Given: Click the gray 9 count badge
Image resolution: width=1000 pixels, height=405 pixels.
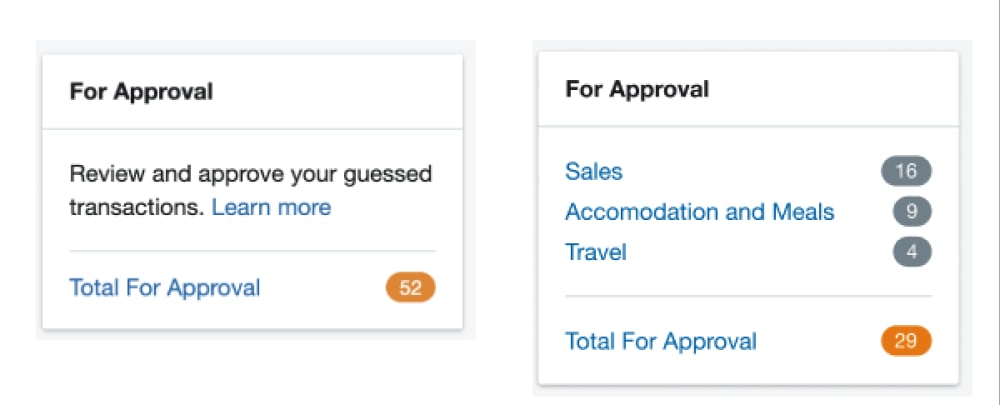Looking at the screenshot, I should click(912, 212).
